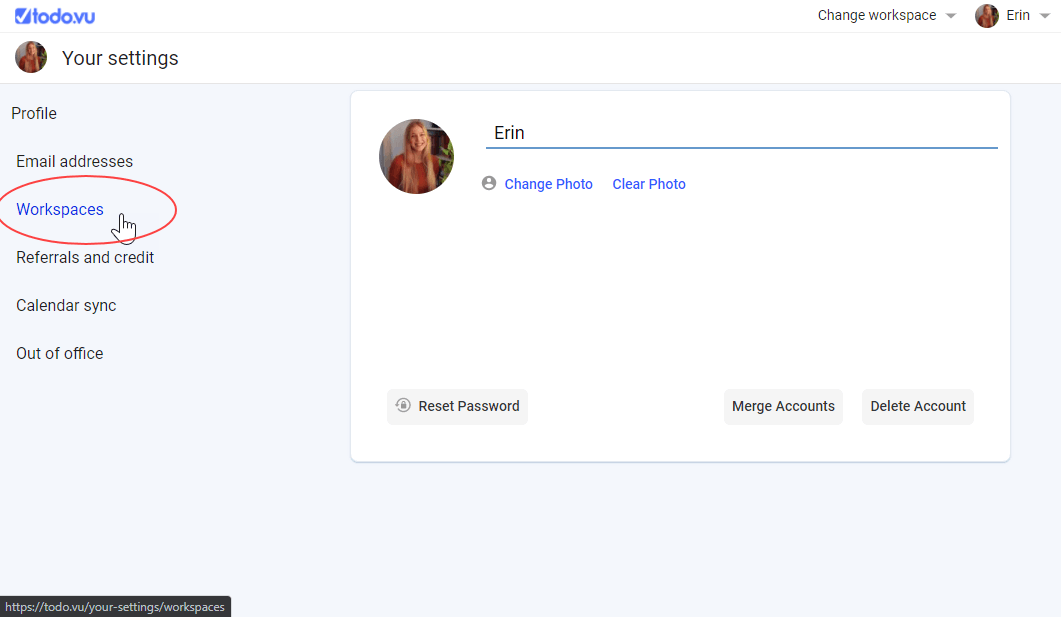This screenshot has height=617, width=1061.
Task: Click the Merge Accounts button
Action: 784,407
